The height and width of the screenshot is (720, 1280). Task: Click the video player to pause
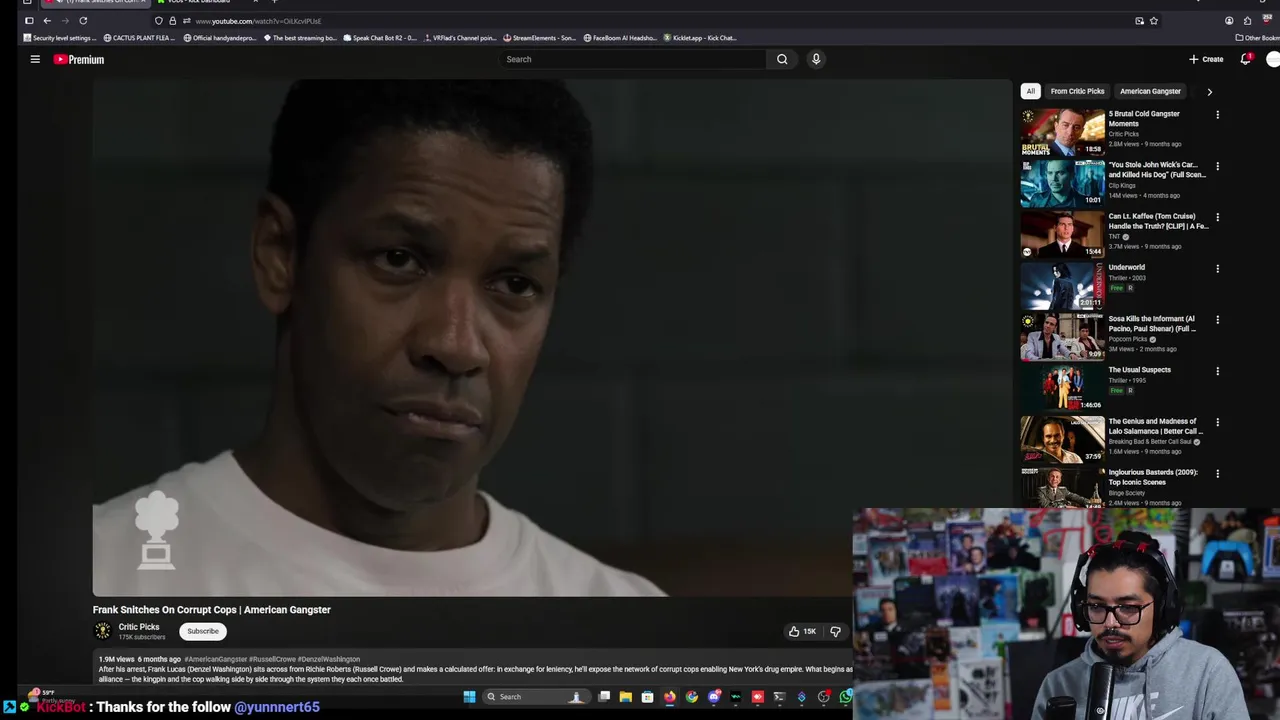point(552,338)
